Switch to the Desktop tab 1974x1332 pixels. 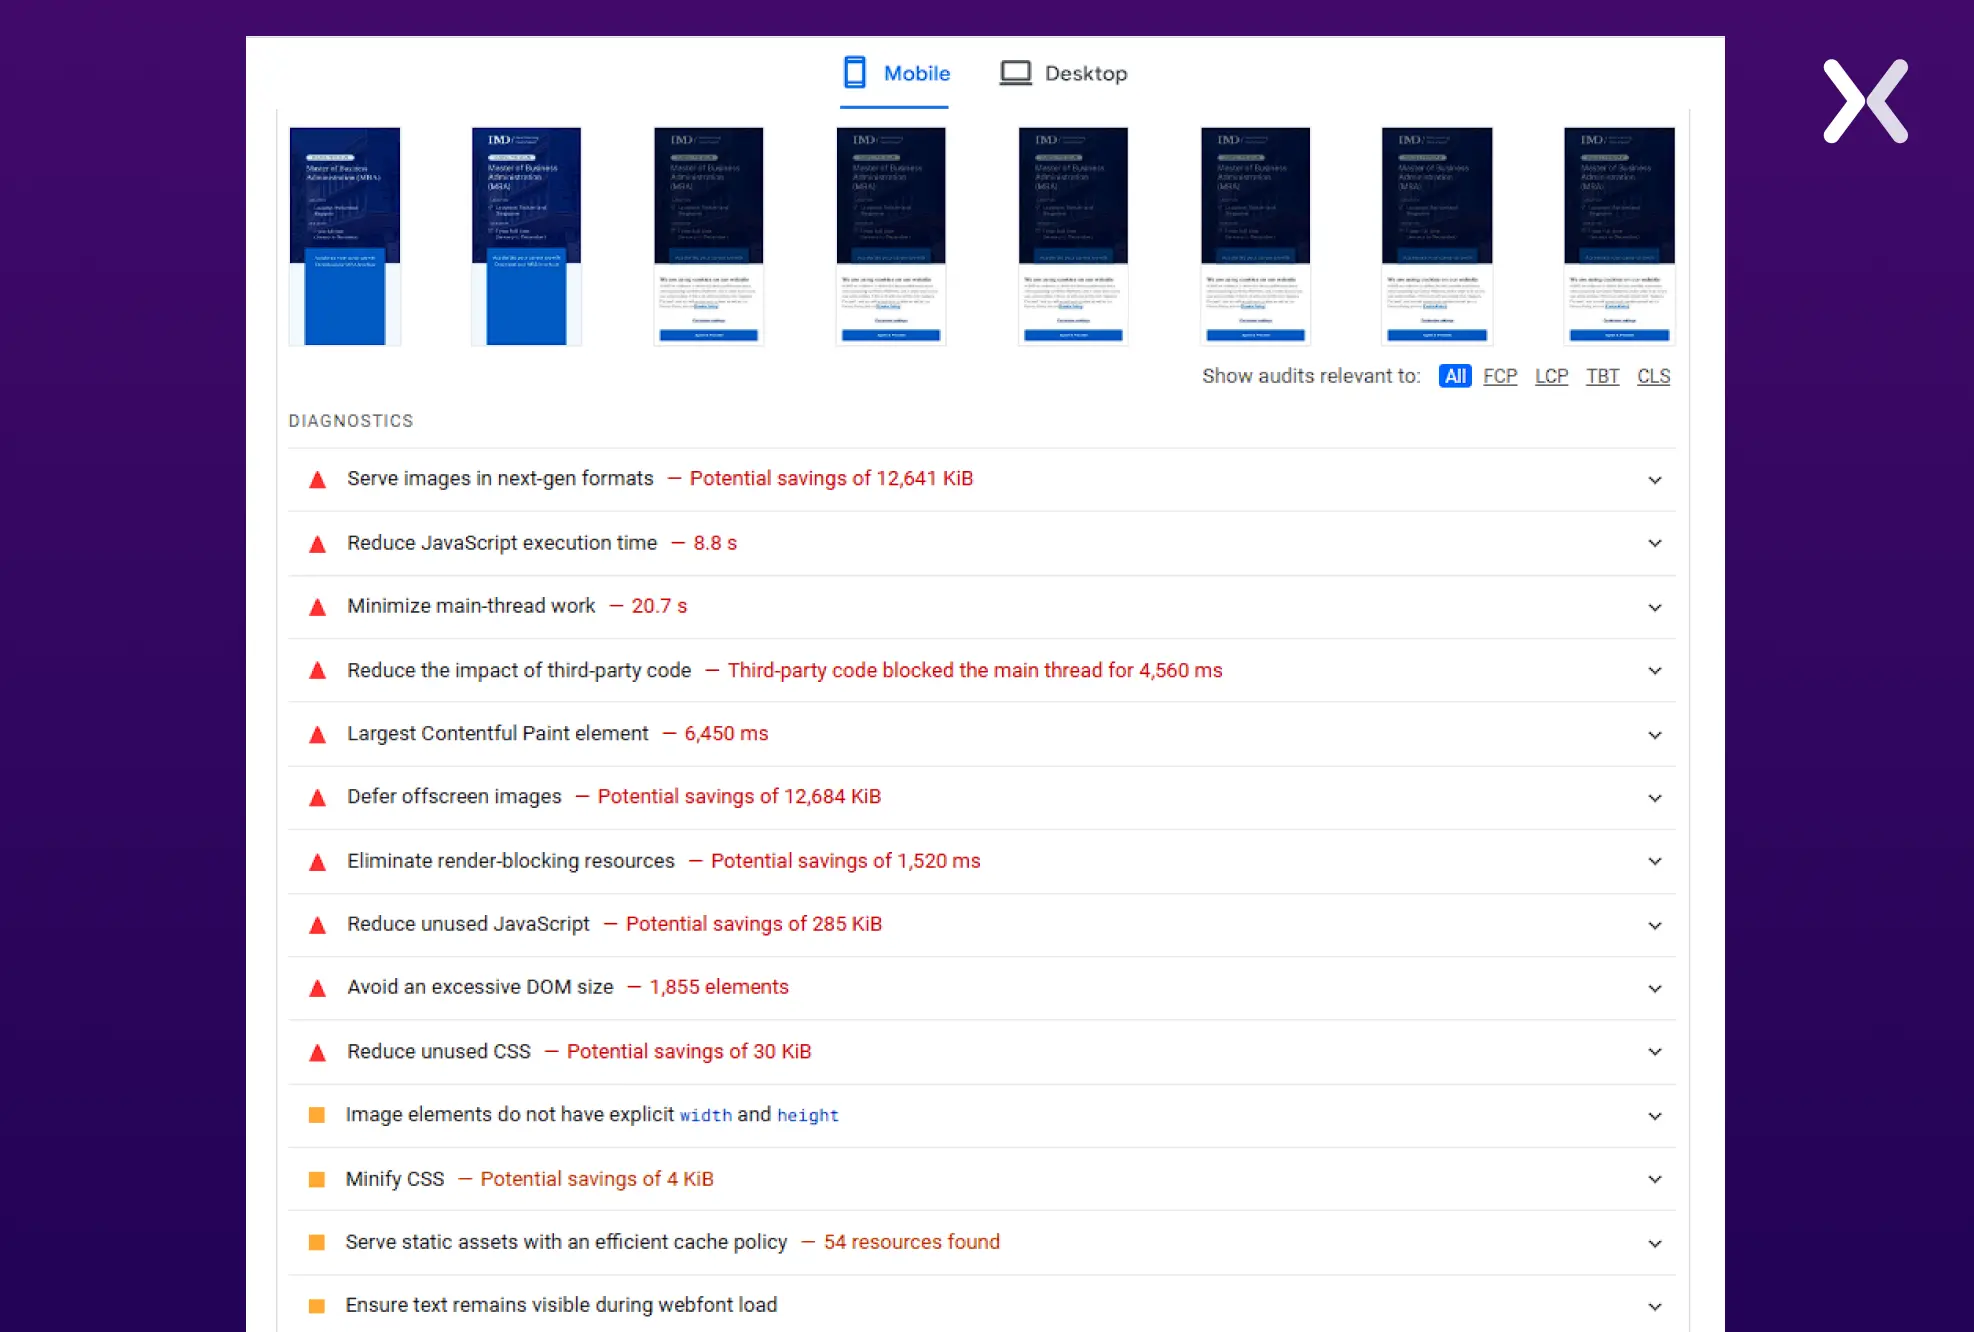coord(1084,73)
